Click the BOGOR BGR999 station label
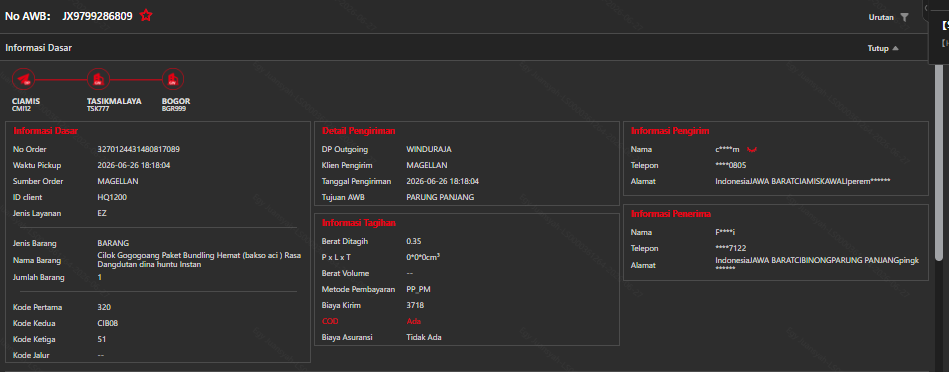Image resolution: width=949 pixels, height=372 pixels. (176, 105)
